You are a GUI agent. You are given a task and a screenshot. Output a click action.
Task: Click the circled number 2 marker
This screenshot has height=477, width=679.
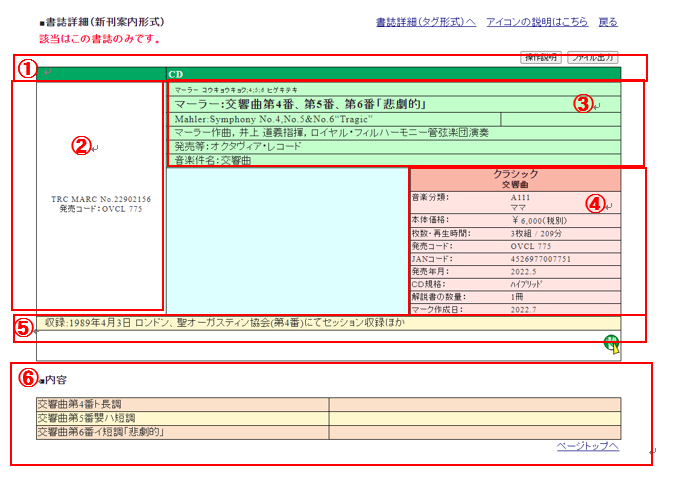(81, 145)
